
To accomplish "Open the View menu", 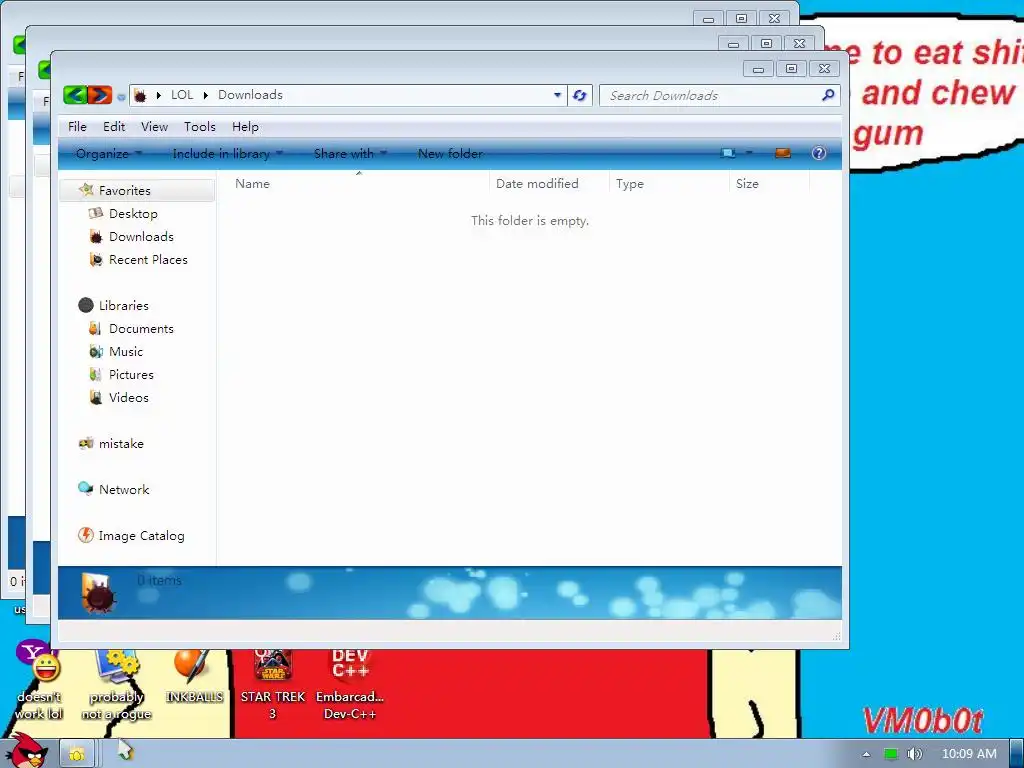I will pos(154,127).
